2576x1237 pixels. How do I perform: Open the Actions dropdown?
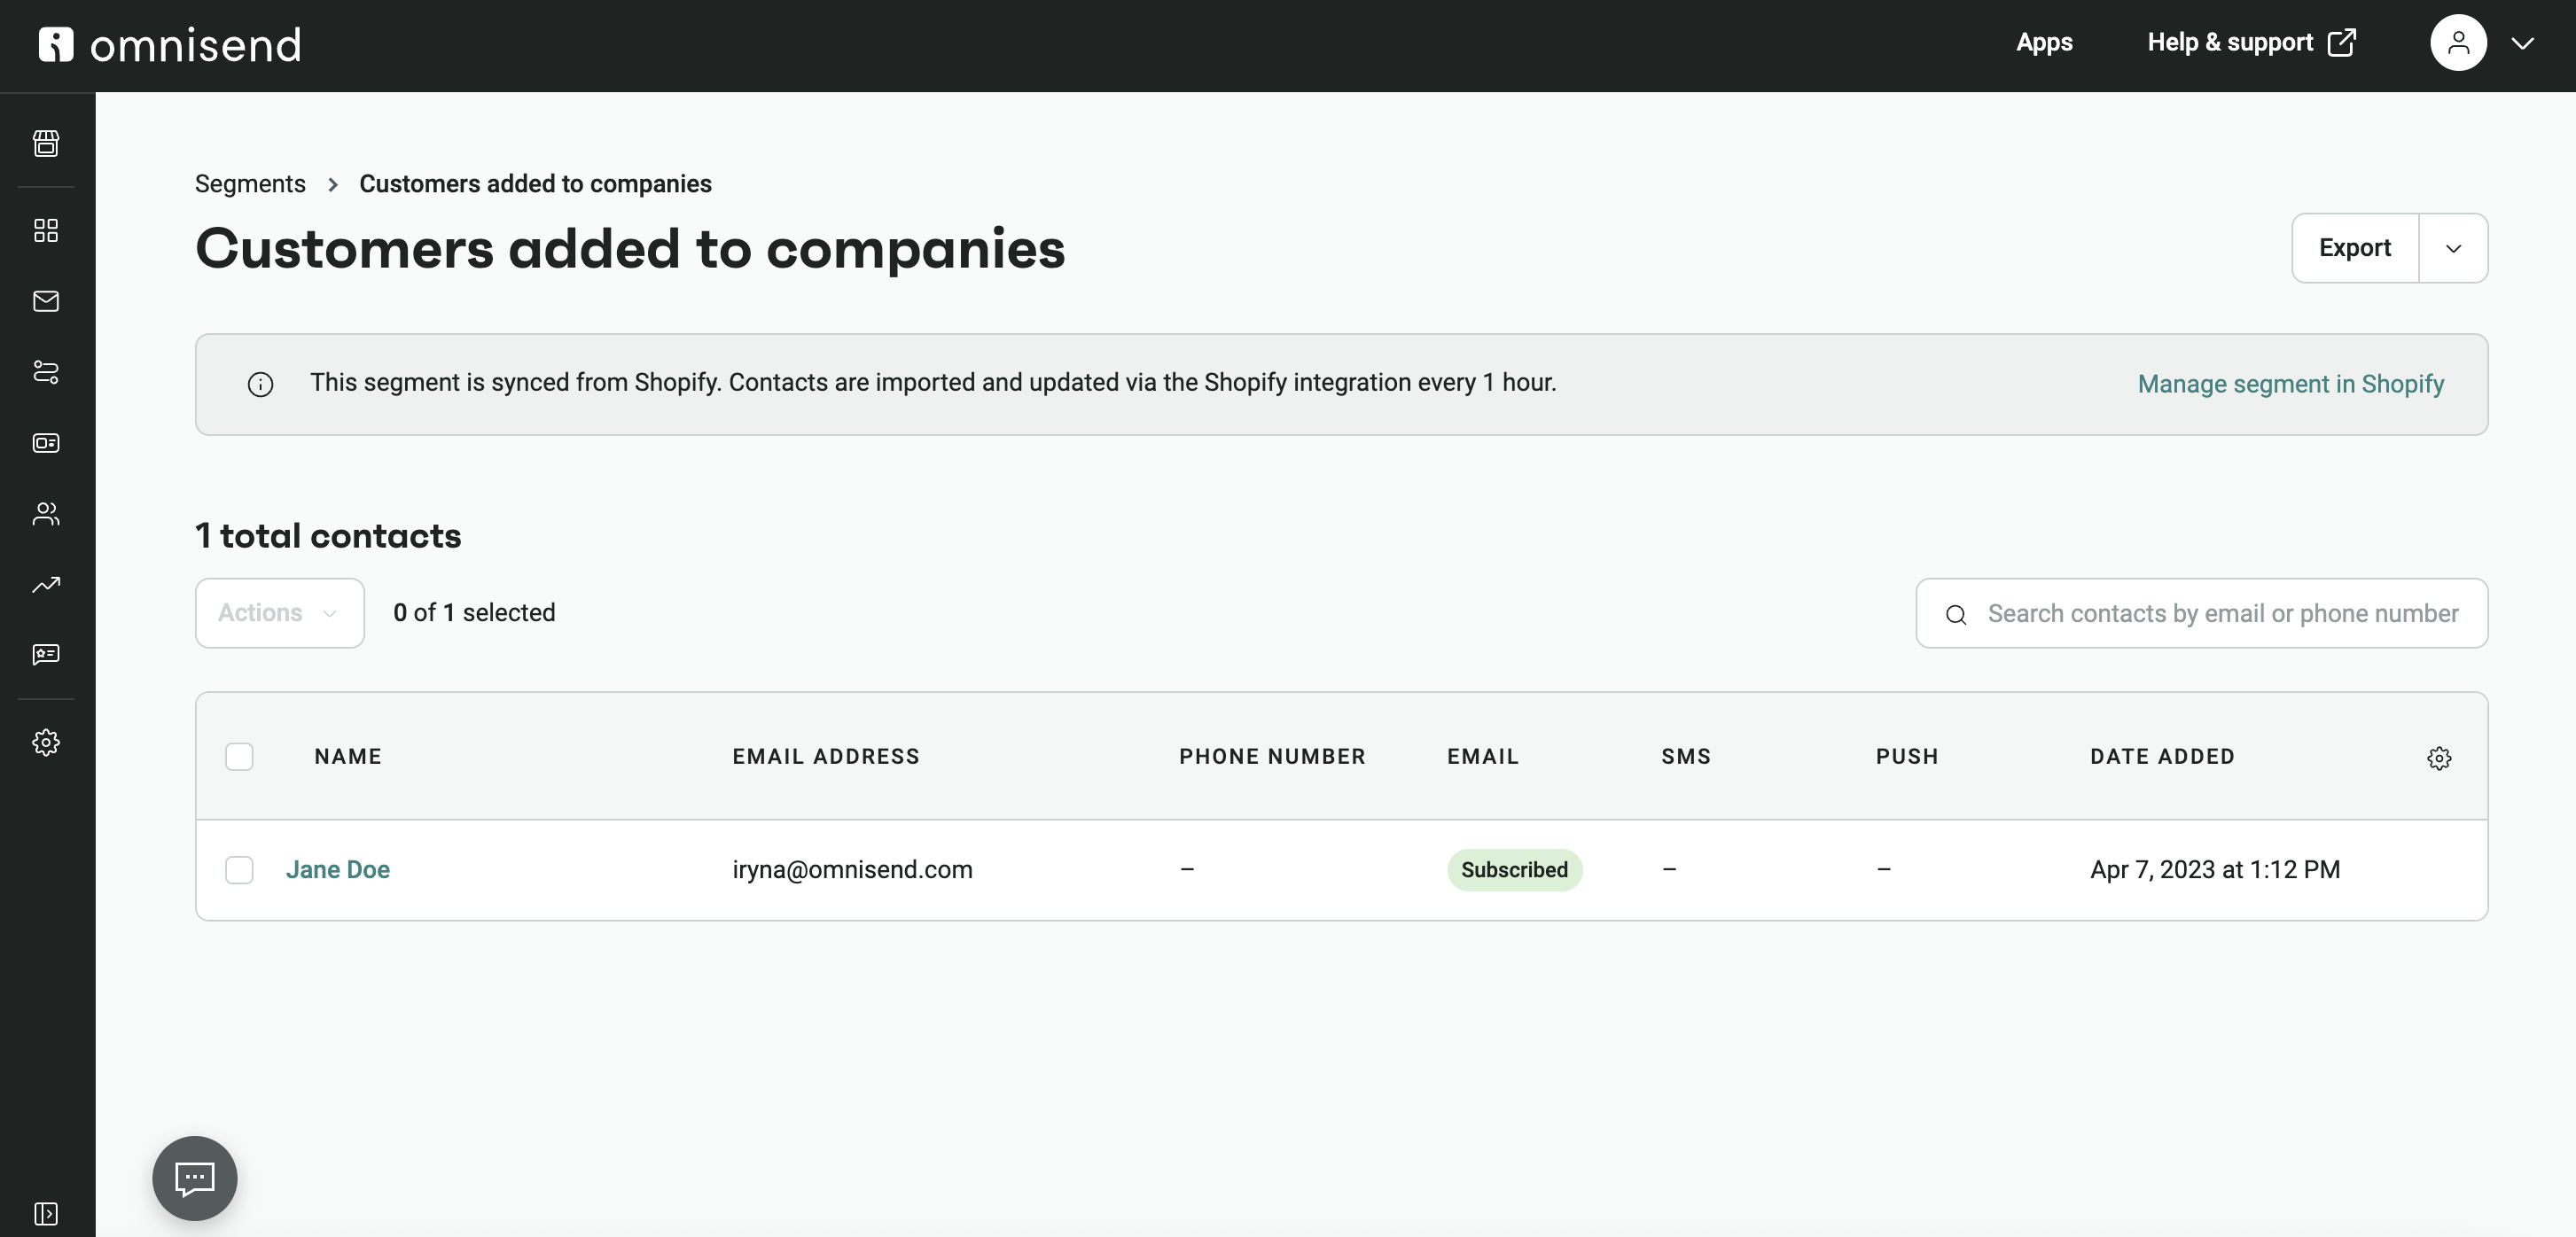pos(280,613)
